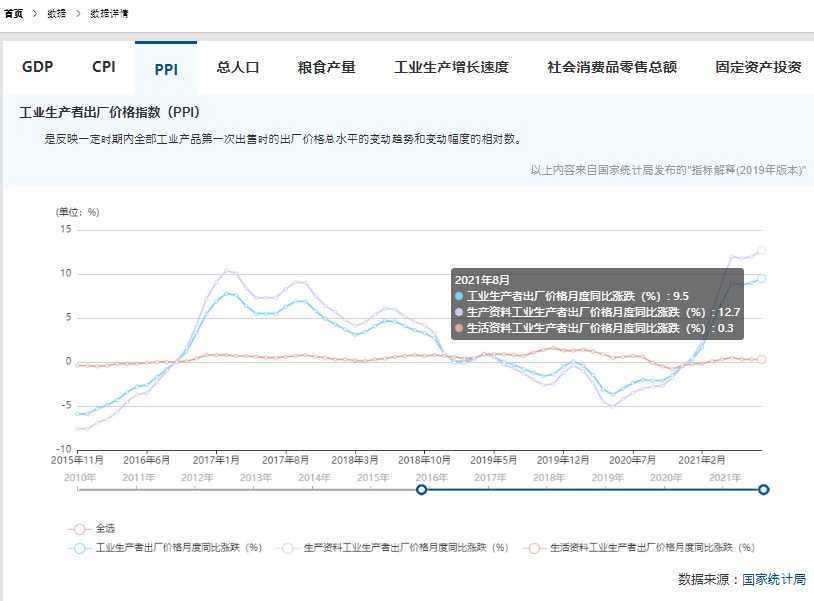Viewport: 814px width, 601px height.
Task: Click the 9.5 blue endpoint on chart
Action: tap(761, 278)
